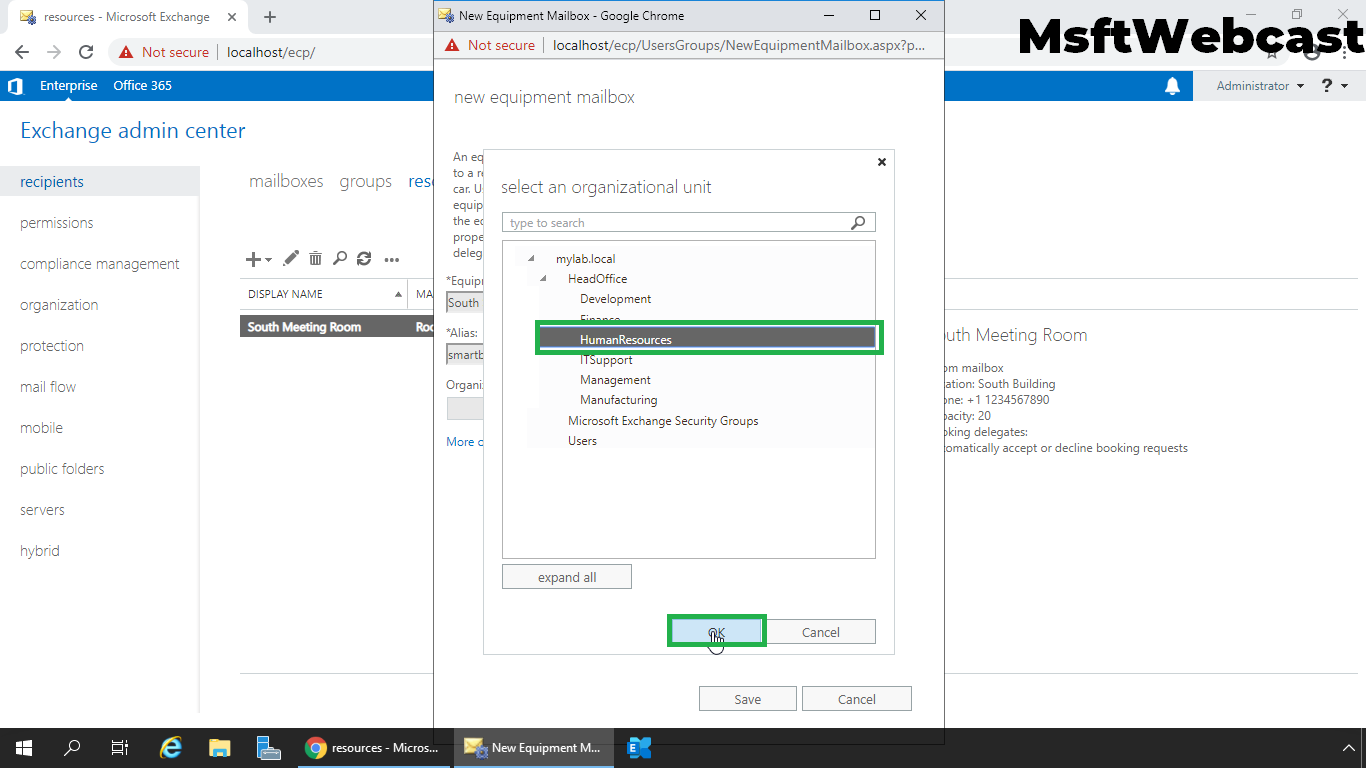Open the Administrator account dropdown
The width and height of the screenshot is (1366, 768).
(1260, 86)
